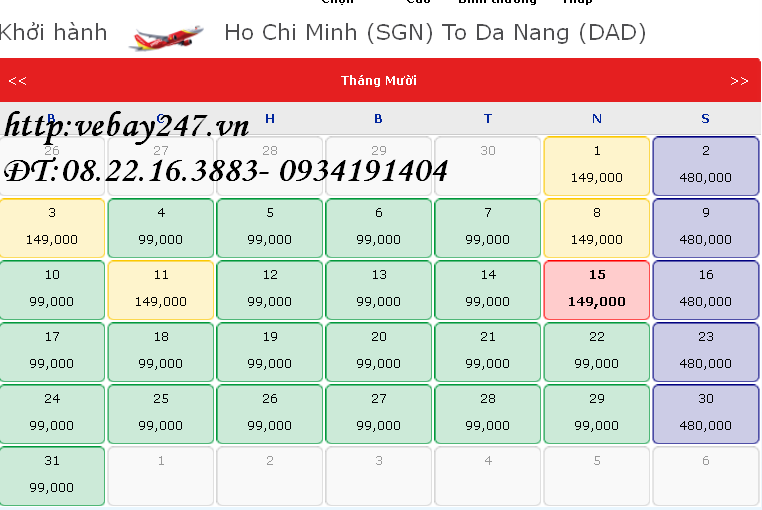Screen dimensions: 762x510
Task: Select October 31 fare 99,000
Action: (52, 475)
